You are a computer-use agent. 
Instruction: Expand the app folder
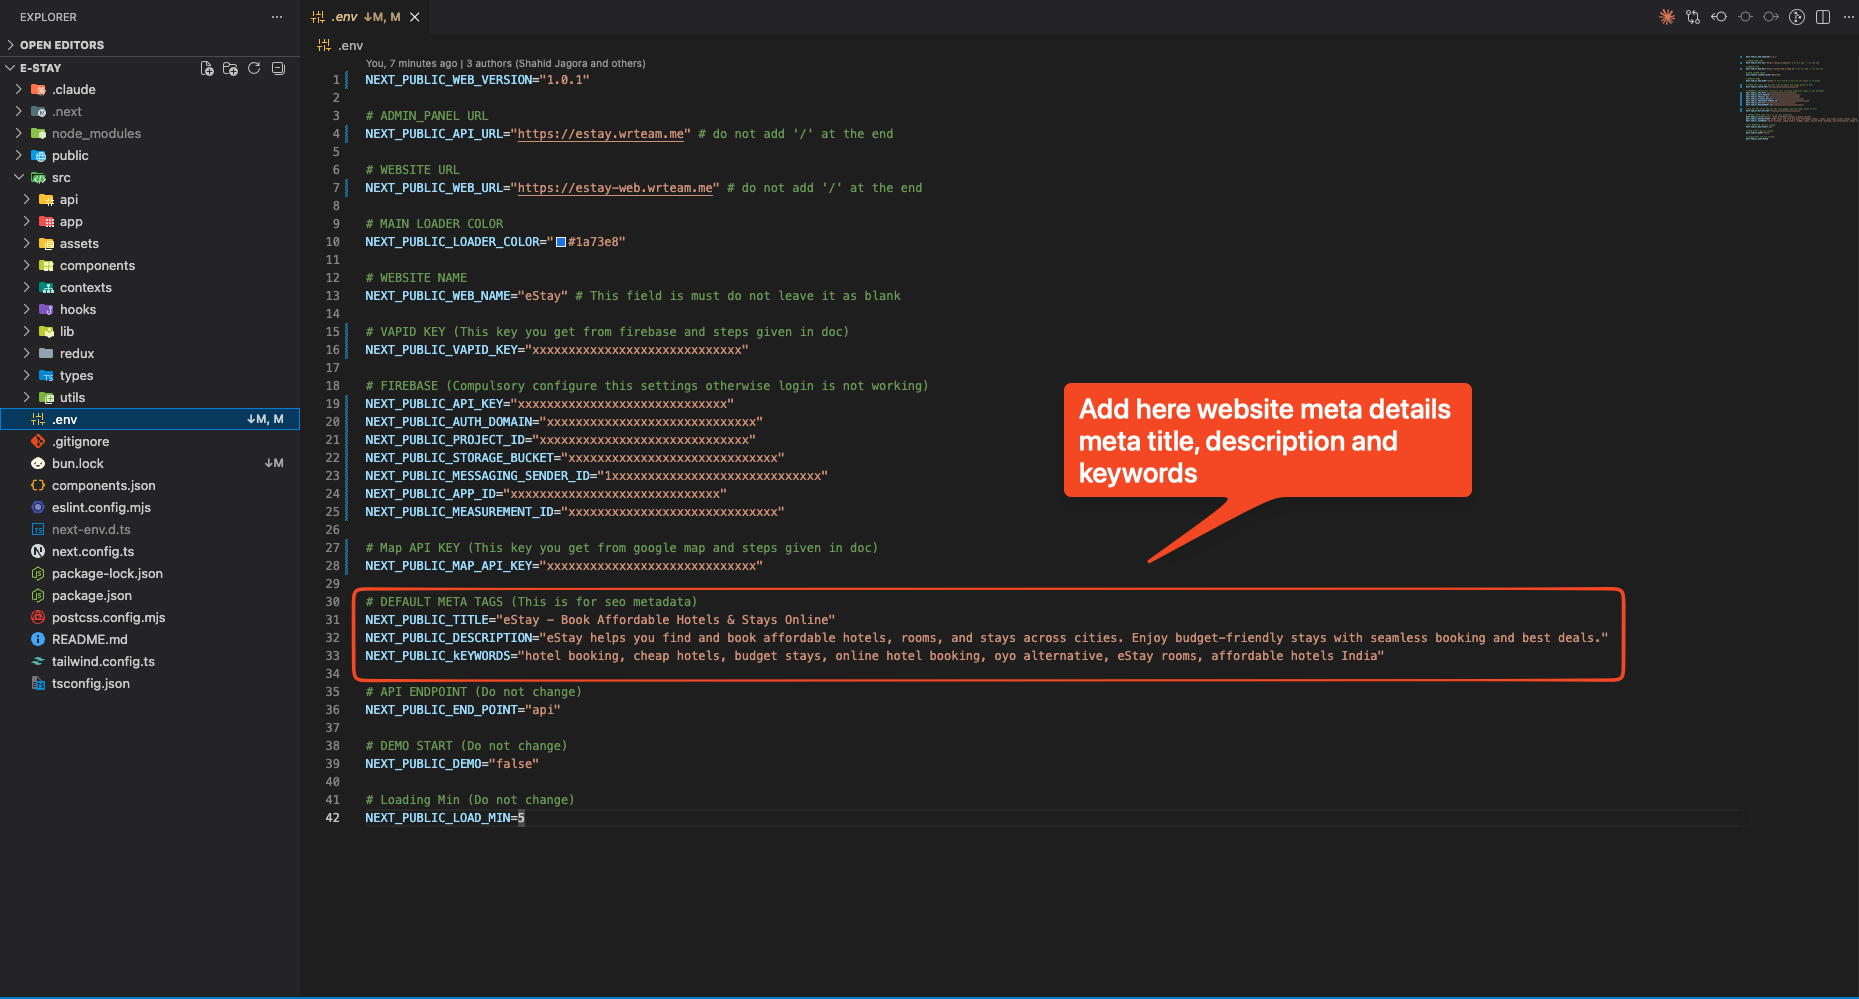150,222
